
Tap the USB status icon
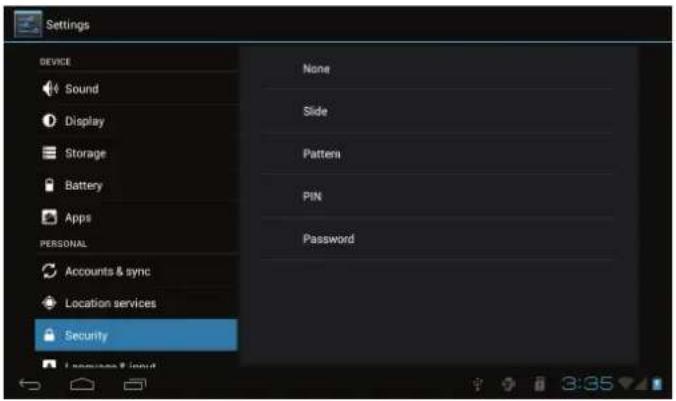tap(478, 384)
